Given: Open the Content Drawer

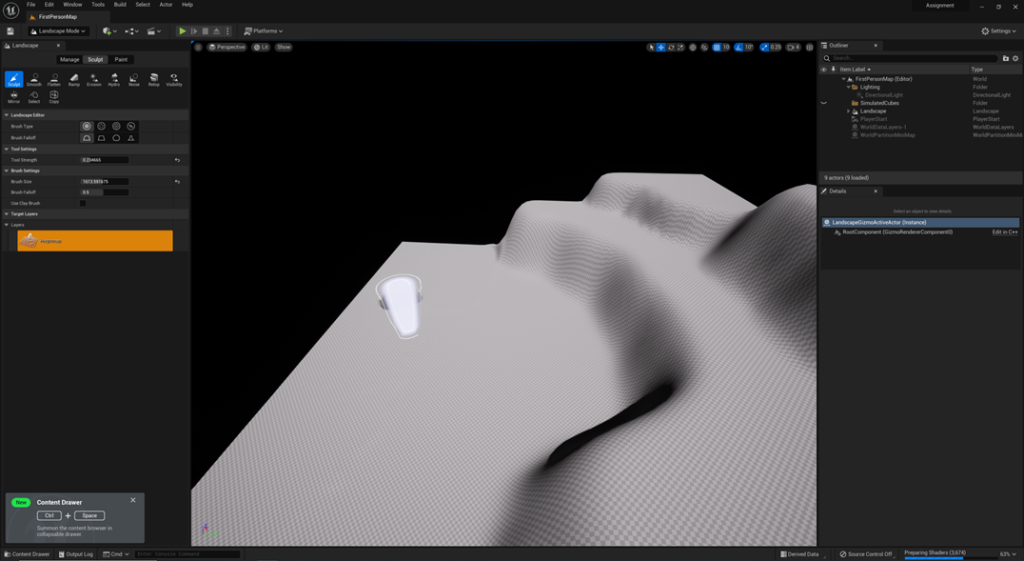Looking at the screenshot, I should [x=27, y=554].
